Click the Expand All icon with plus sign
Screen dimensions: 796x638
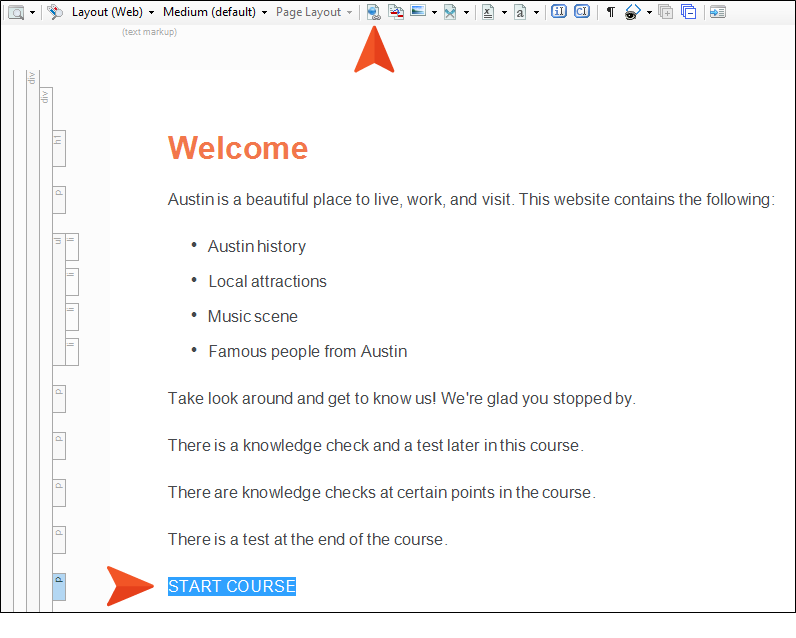(666, 12)
